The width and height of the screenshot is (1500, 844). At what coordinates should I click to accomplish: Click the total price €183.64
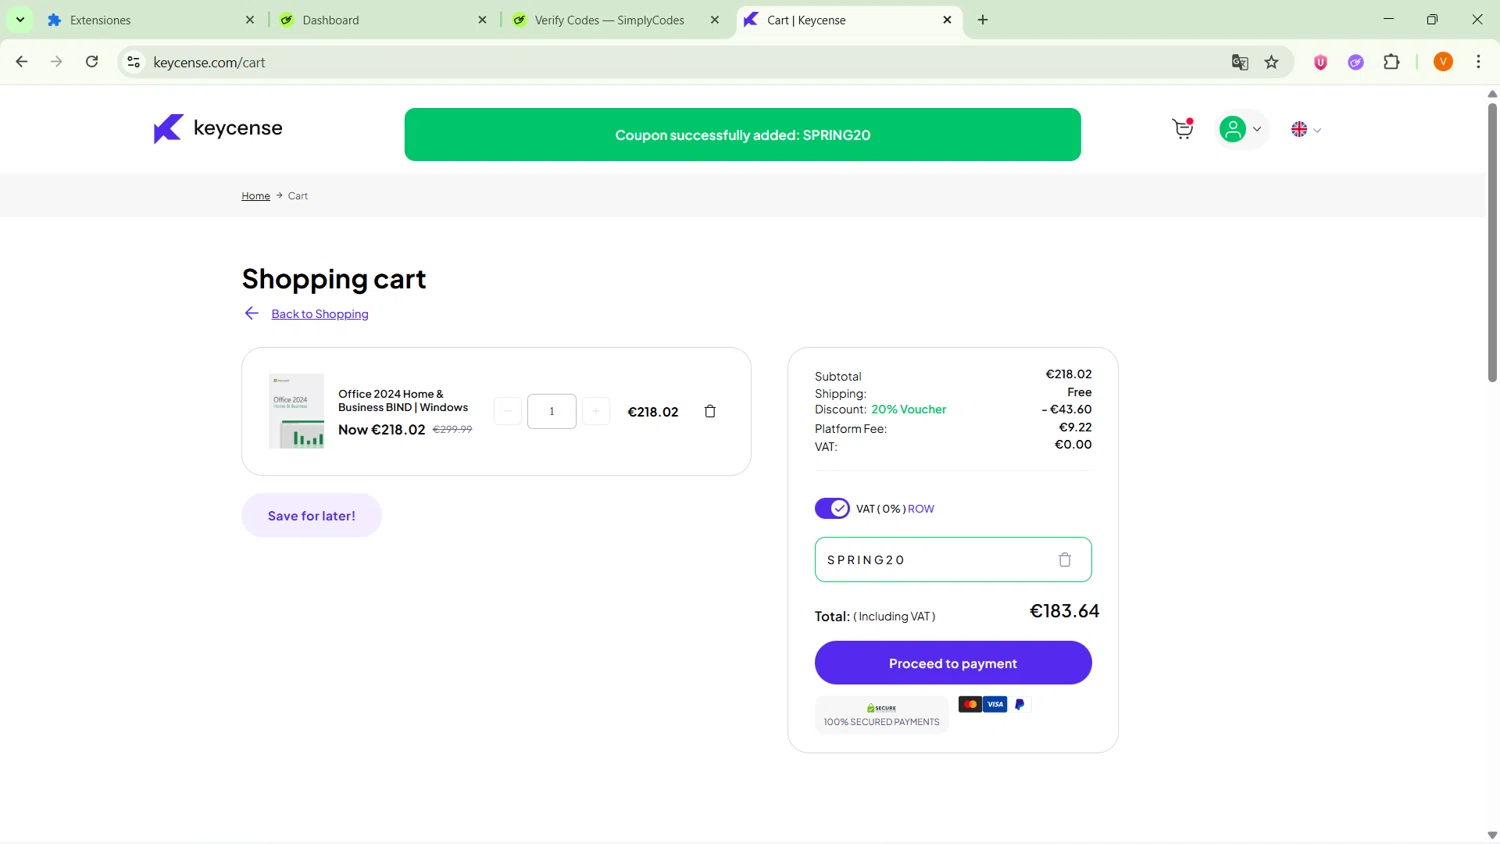tap(1064, 611)
